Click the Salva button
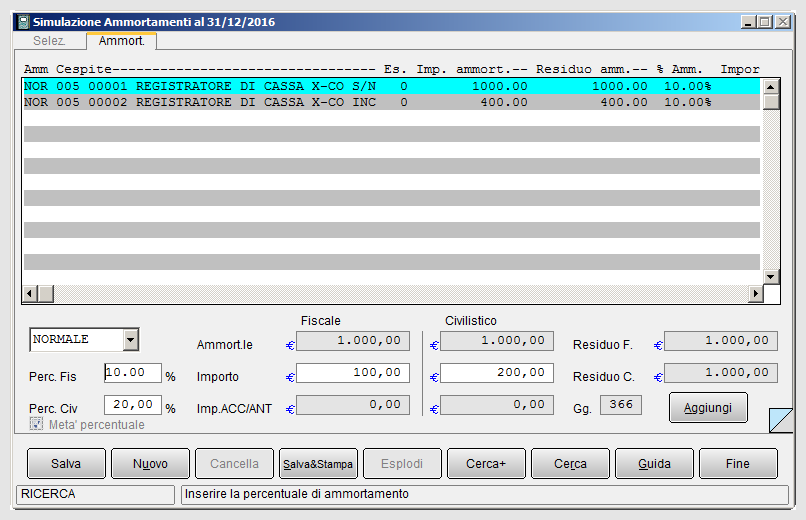This screenshot has height=520, width=806. click(x=66, y=463)
